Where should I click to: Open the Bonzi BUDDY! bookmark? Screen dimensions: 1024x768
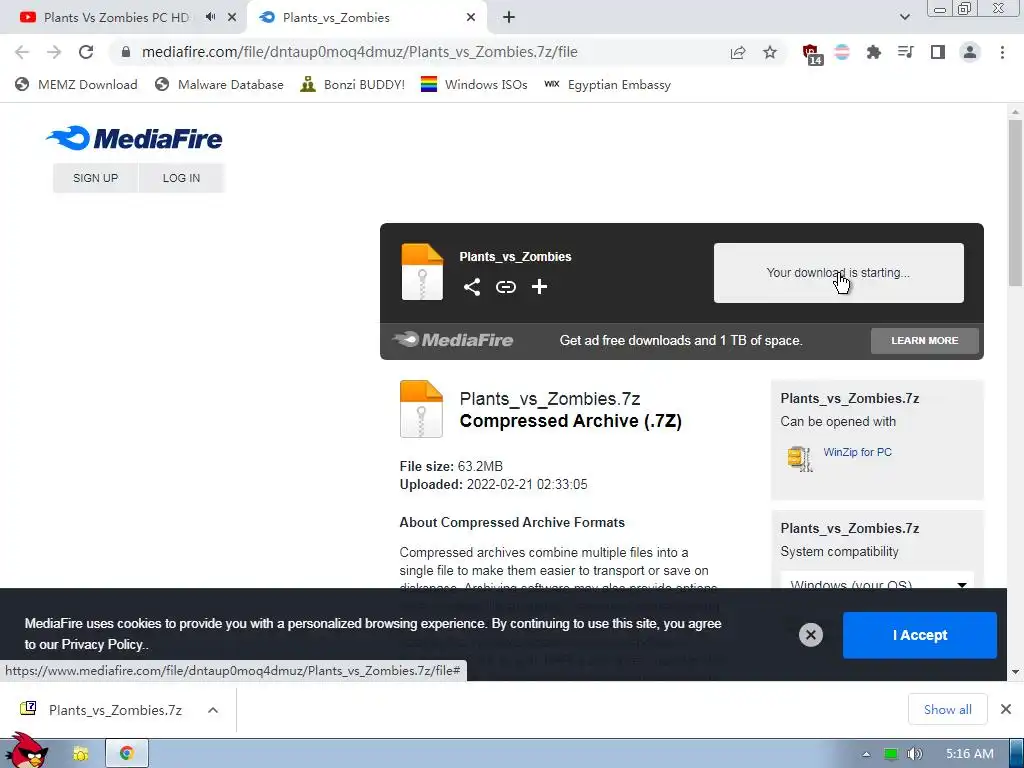353,85
